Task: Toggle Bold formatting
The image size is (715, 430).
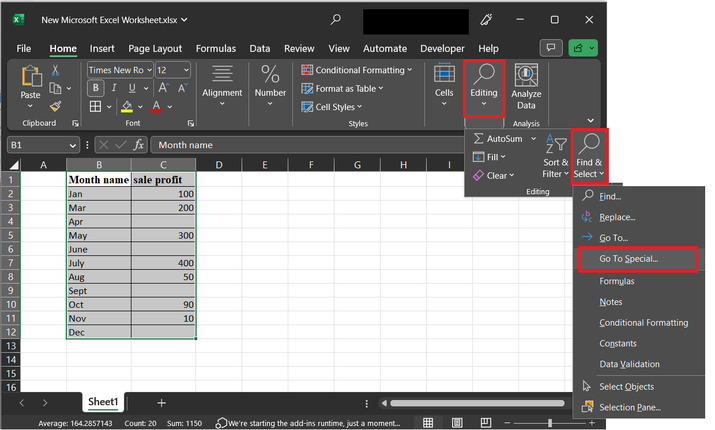Action: (96, 88)
